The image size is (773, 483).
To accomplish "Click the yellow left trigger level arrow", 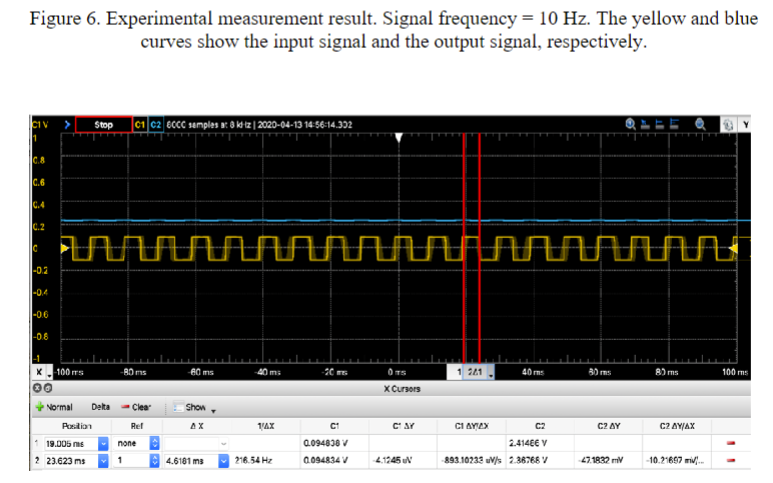I will [x=65, y=248].
